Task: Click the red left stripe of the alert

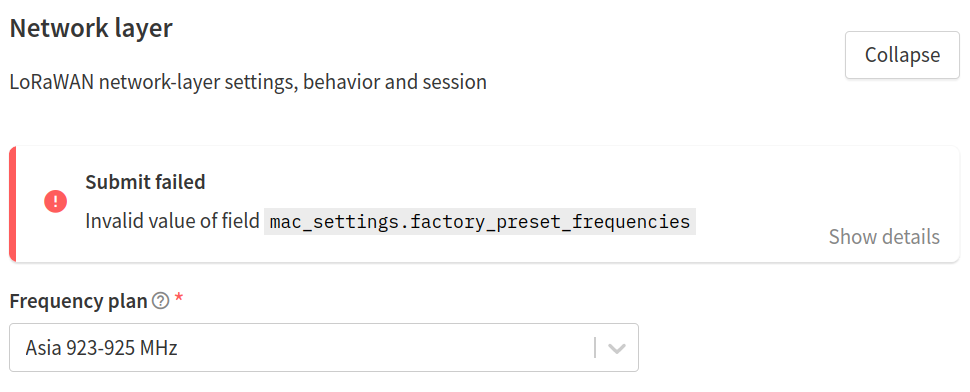Action: click(12, 204)
